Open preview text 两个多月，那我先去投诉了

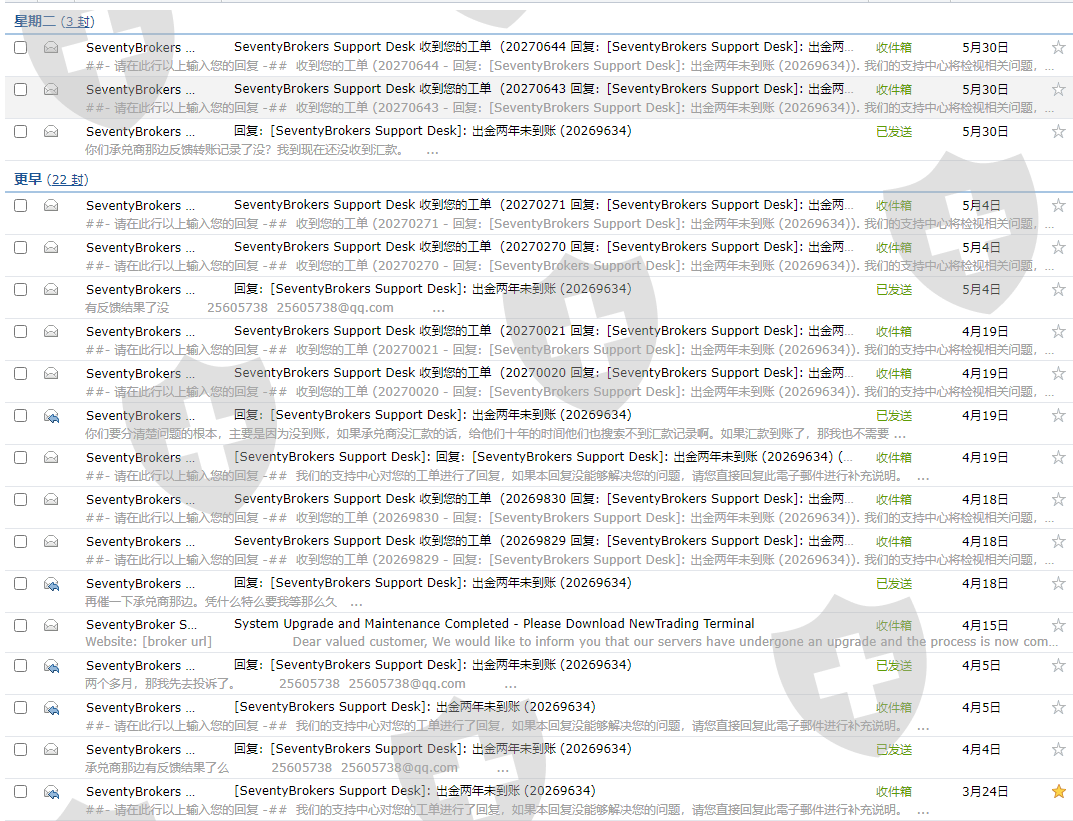pyautogui.click(x=160, y=683)
